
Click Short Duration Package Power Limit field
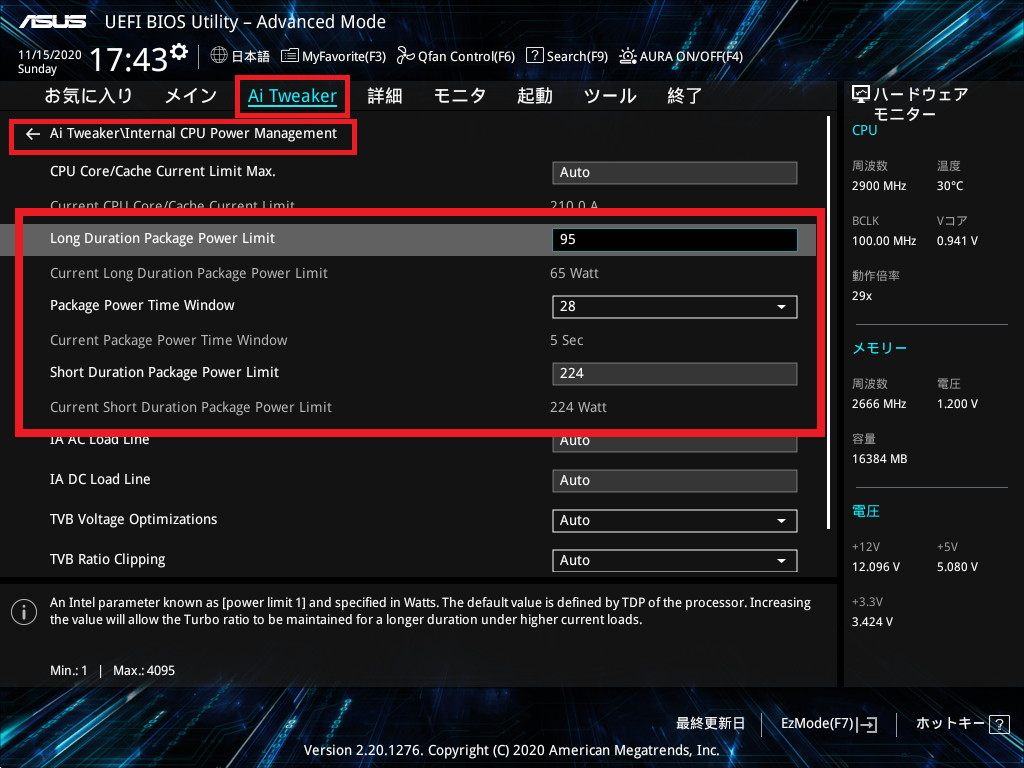pos(675,374)
